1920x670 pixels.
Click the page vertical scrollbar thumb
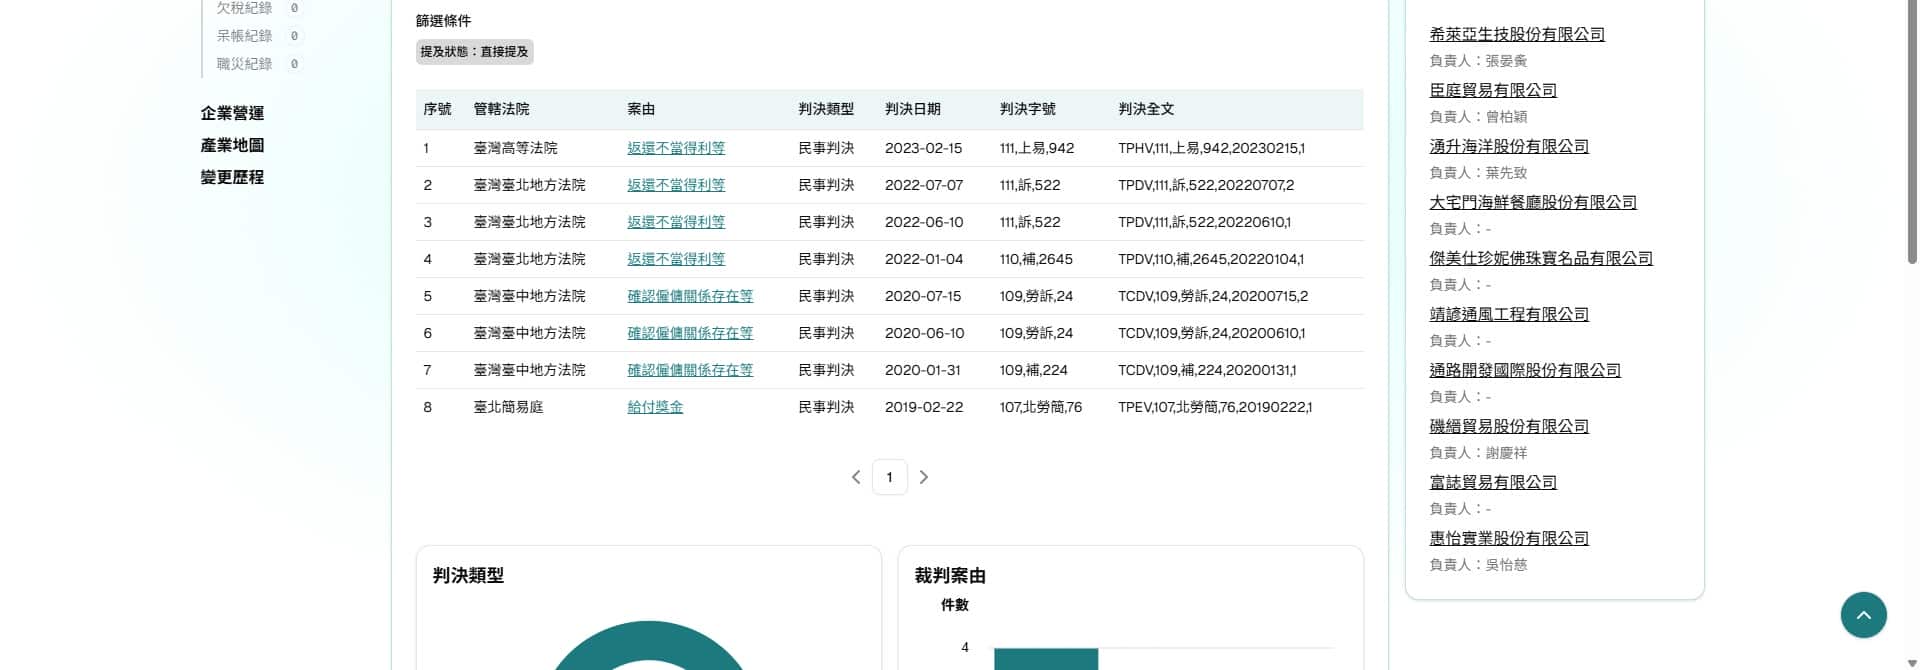pyautogui.click(x=1912, y=130)
